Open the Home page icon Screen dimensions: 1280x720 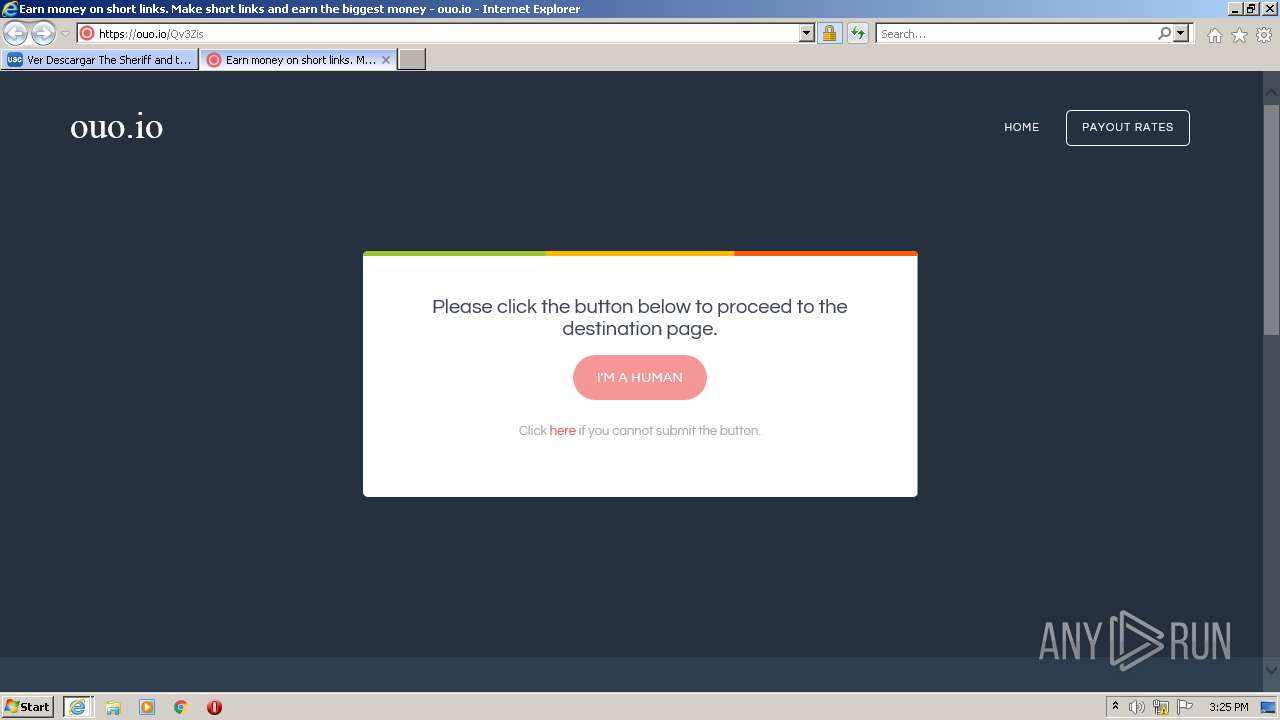coord(1214,35)
